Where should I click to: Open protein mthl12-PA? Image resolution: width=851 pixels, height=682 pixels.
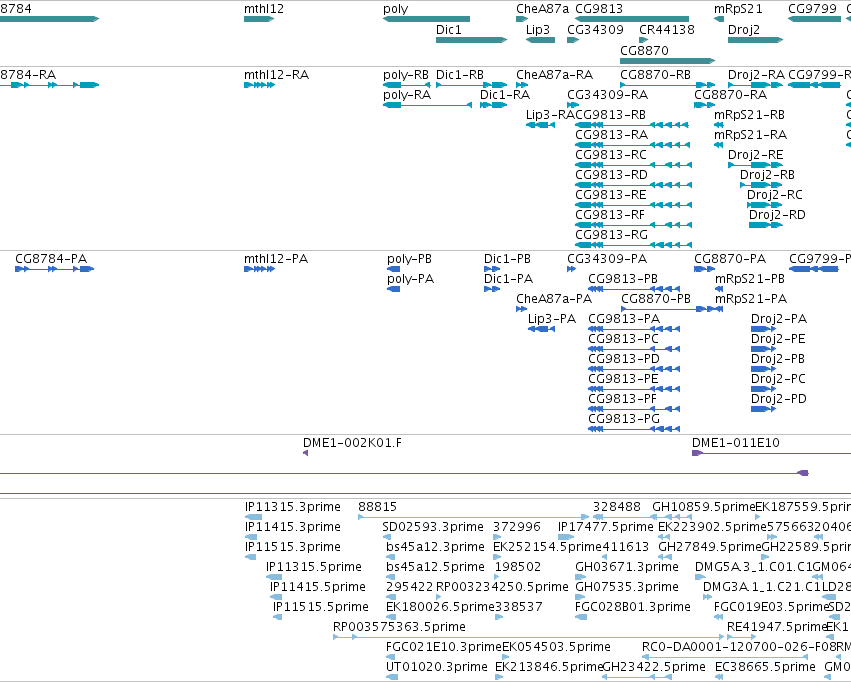point(276,259)
